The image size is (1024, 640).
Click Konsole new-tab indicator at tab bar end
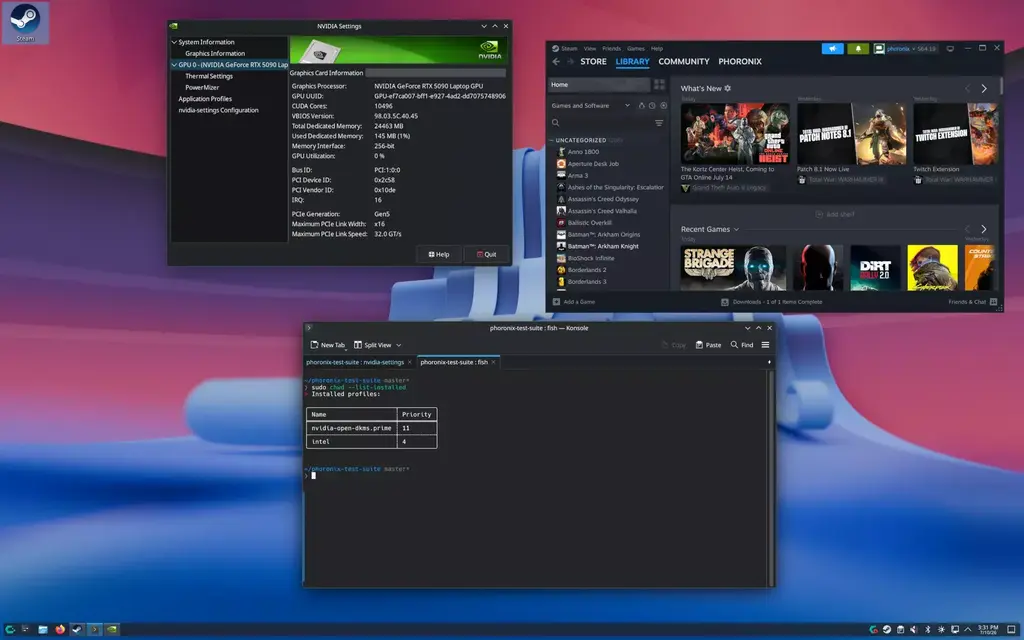pos(769,362)
